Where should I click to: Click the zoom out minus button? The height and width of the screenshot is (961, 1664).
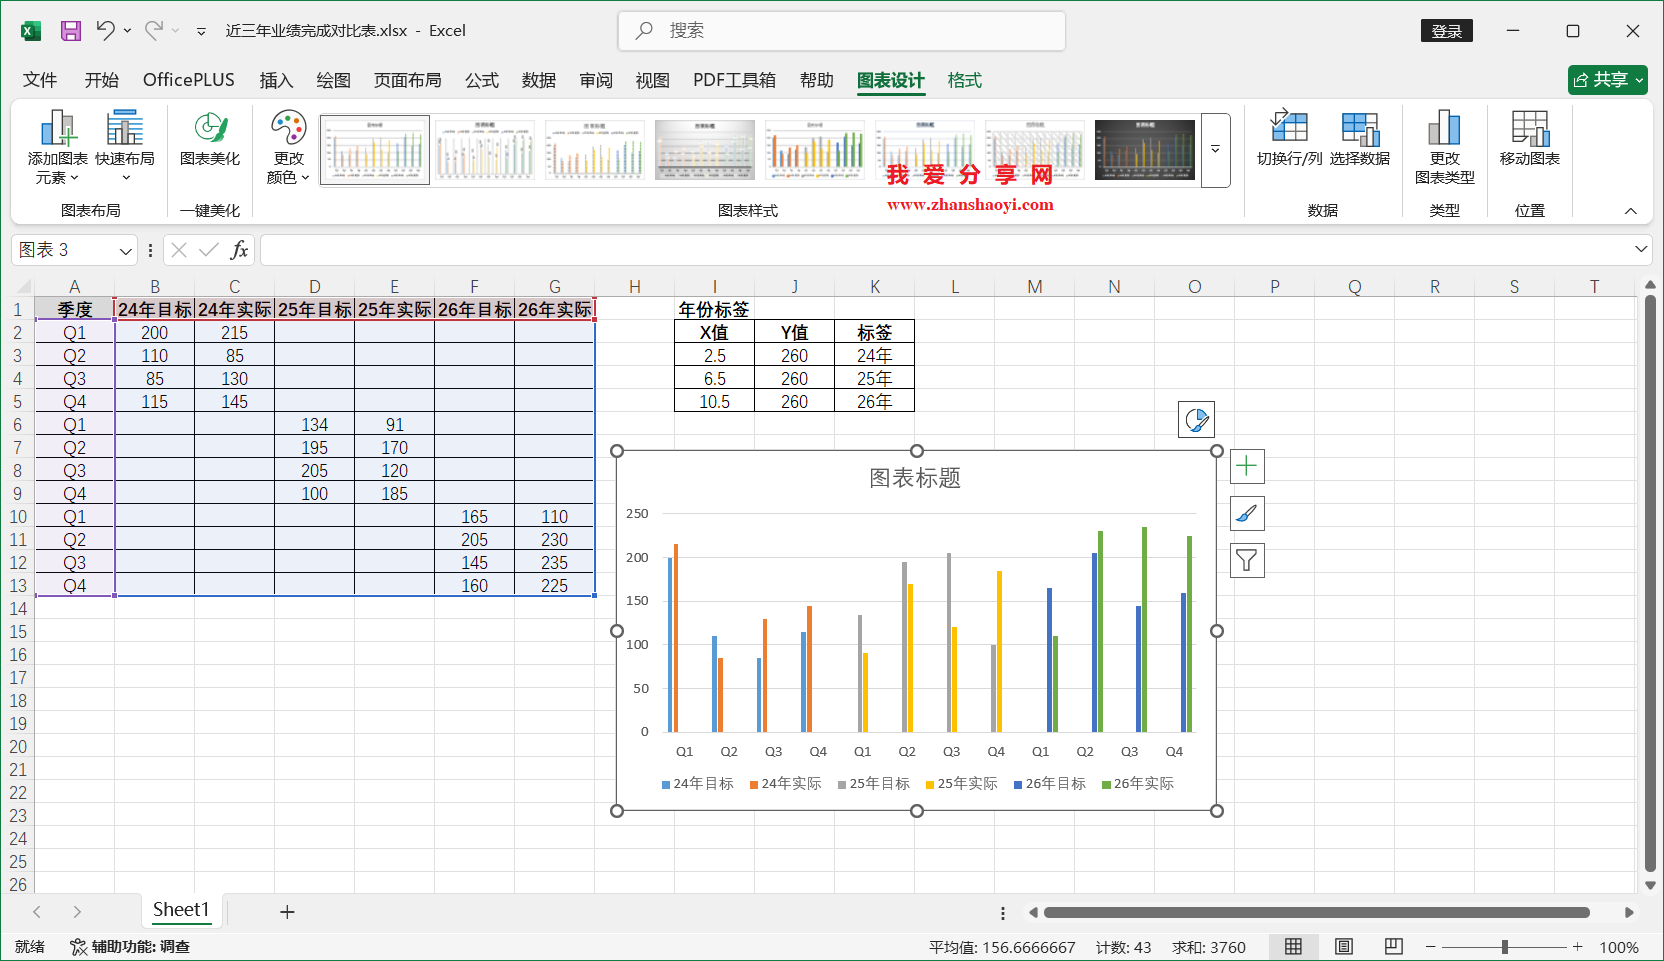[1431, 947]
